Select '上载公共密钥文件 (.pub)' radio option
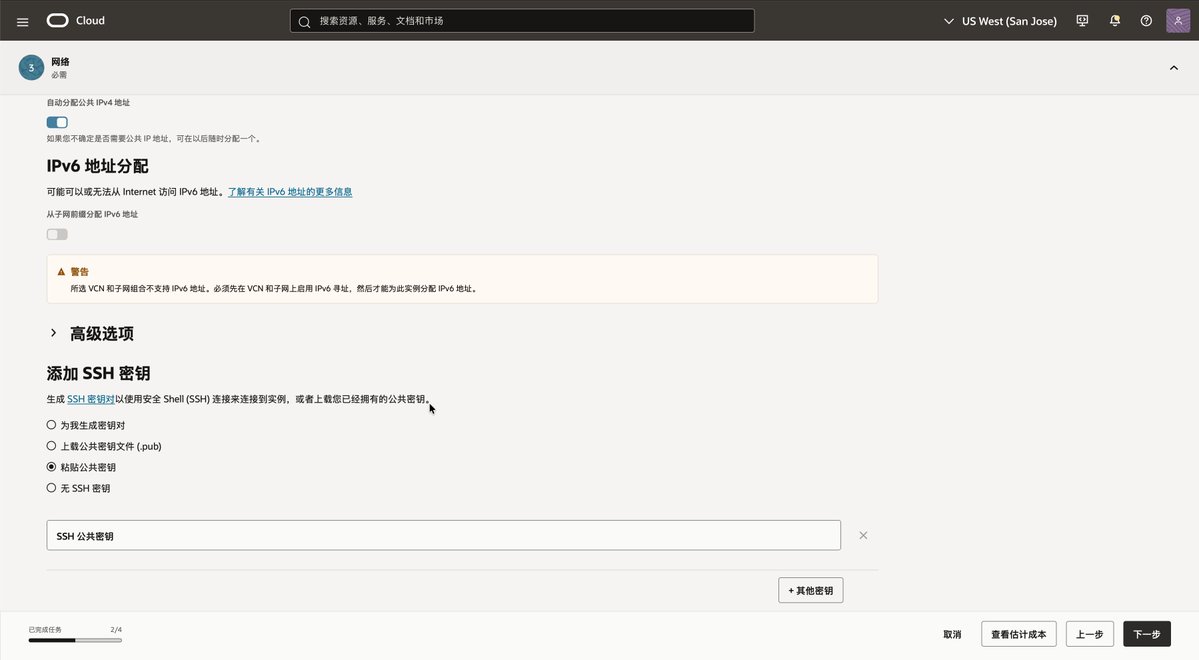 tap(51, 446)
